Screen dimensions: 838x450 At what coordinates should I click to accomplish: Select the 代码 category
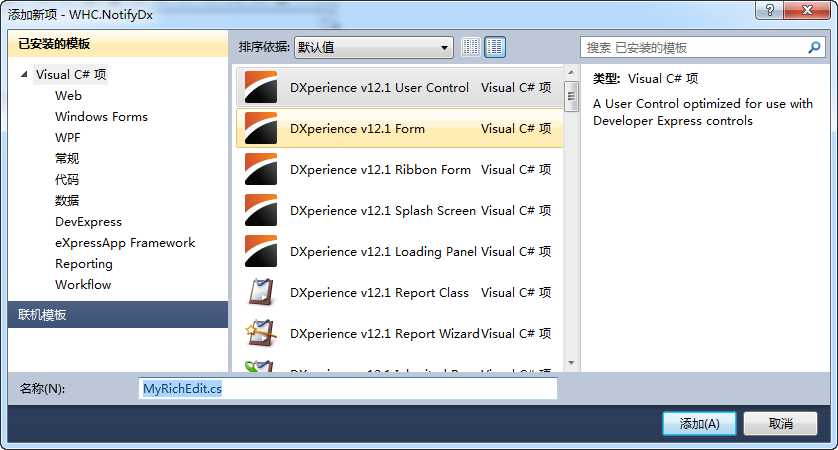coord(67,180)
